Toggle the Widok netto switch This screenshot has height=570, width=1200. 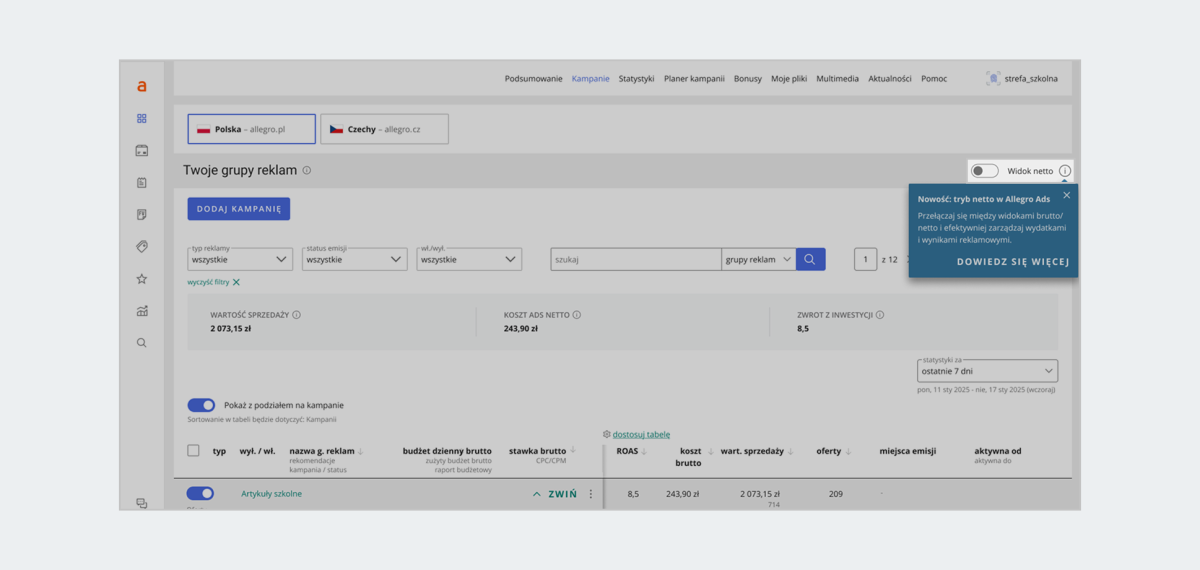(985, 171)
